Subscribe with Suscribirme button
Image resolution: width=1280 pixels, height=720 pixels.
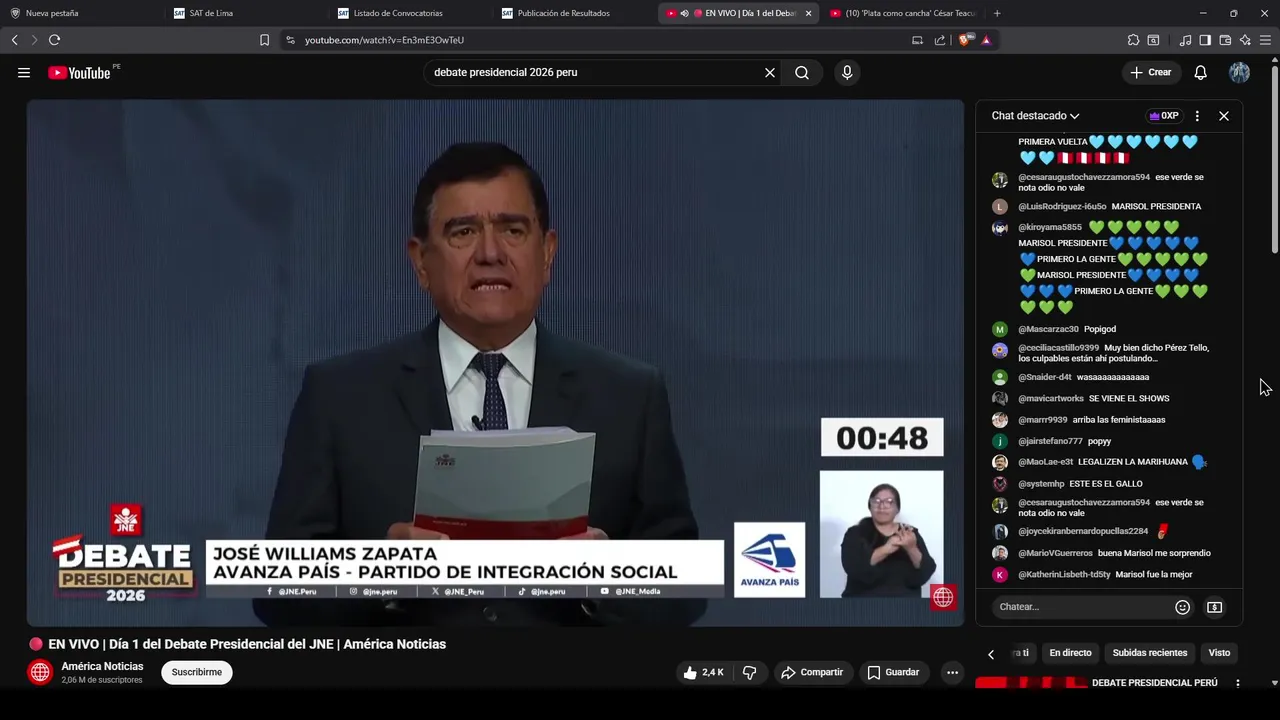click(x=197, y=672)
